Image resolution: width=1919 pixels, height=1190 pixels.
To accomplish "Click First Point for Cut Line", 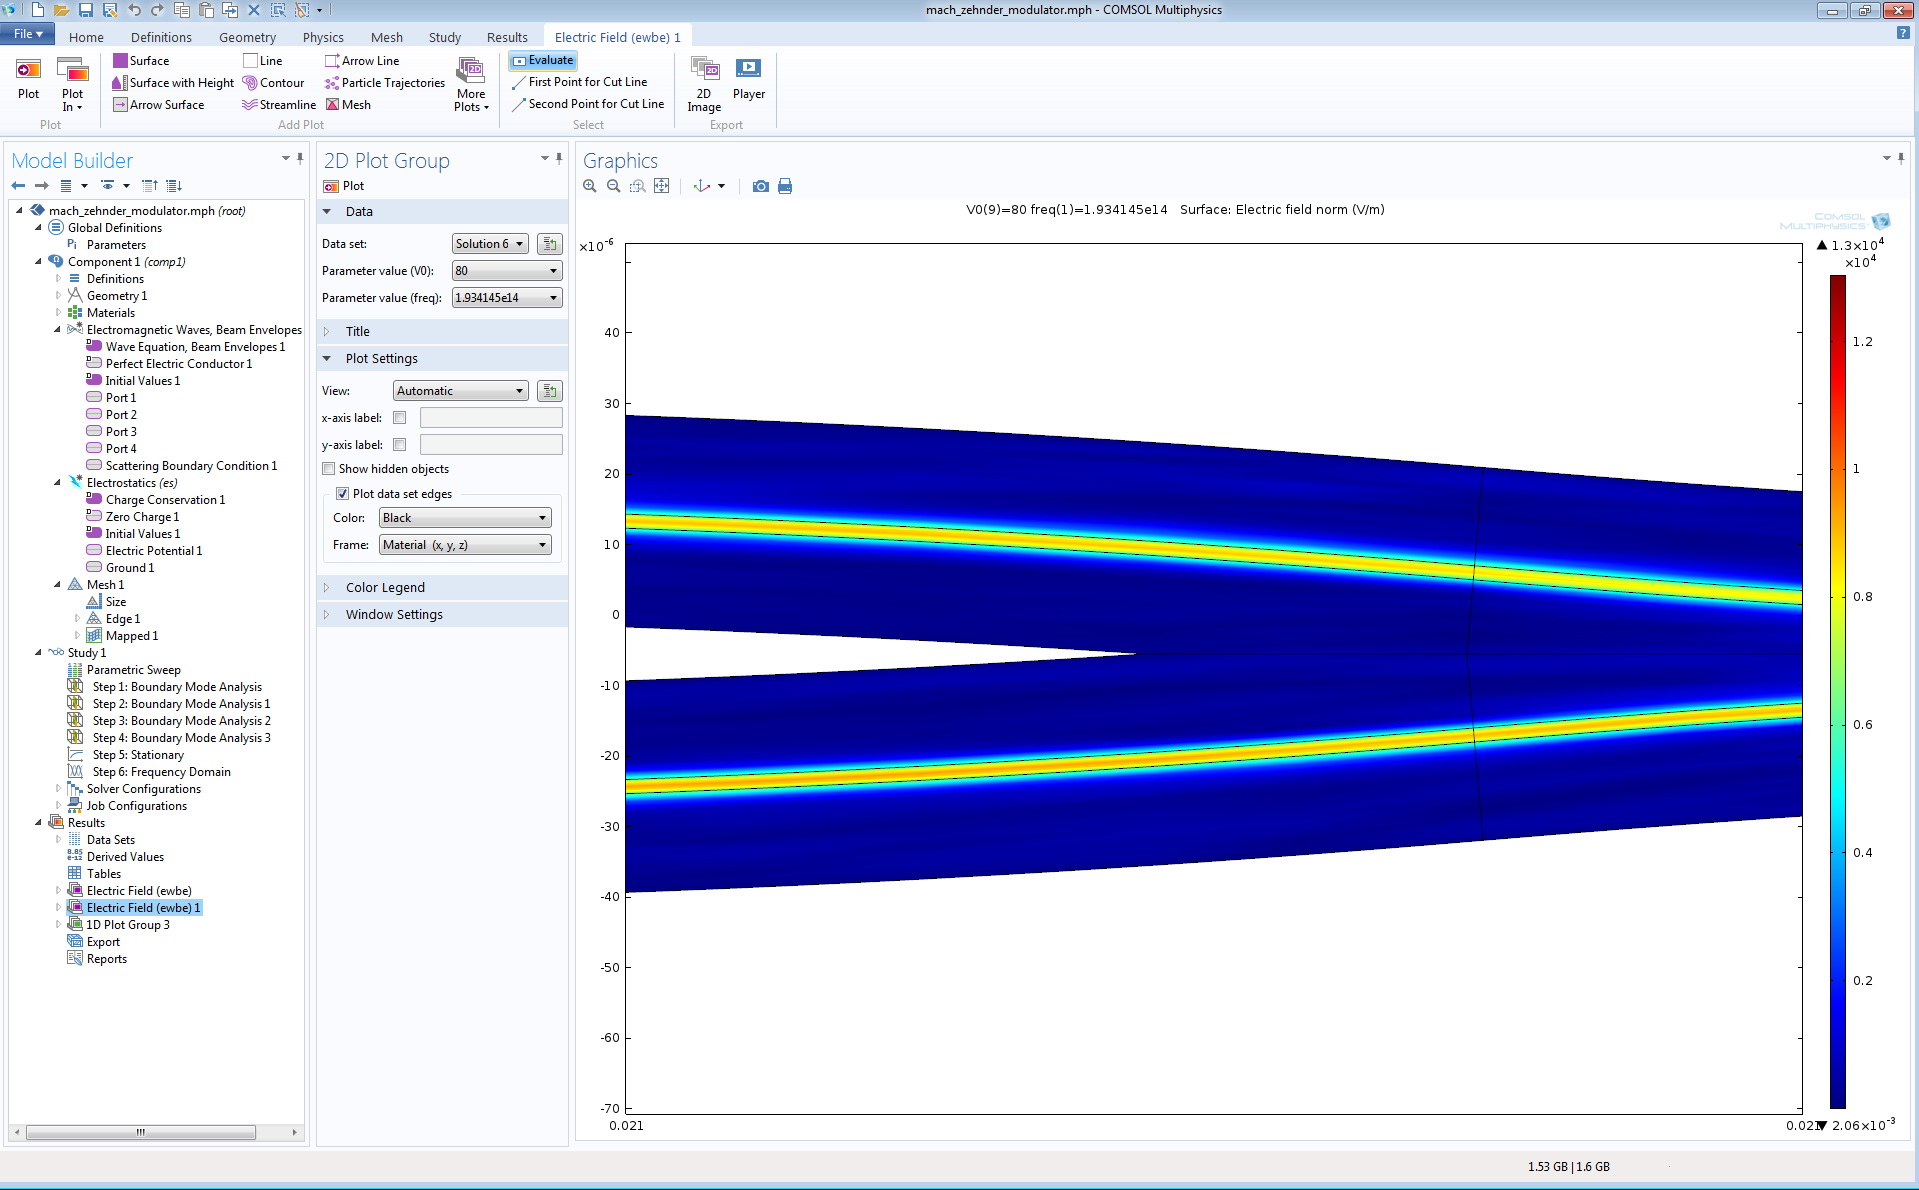I will (x=586, y=82).
